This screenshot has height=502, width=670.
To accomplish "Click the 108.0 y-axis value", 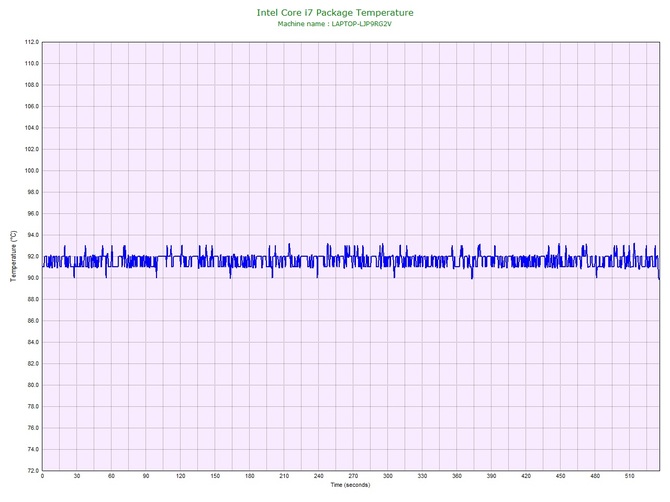I will pyautogui.click(x=32, y=85).
